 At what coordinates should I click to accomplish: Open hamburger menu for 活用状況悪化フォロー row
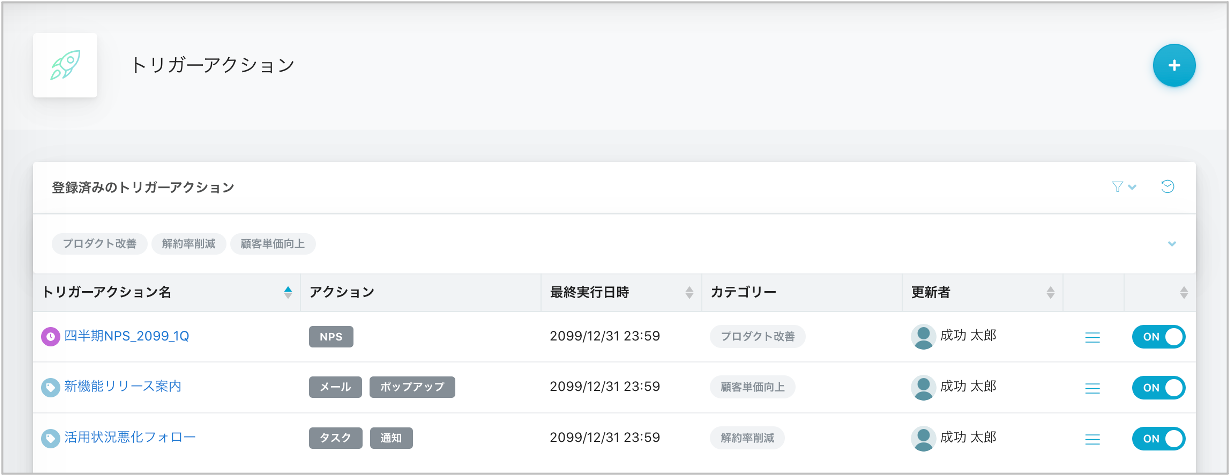pos(1093,439)
